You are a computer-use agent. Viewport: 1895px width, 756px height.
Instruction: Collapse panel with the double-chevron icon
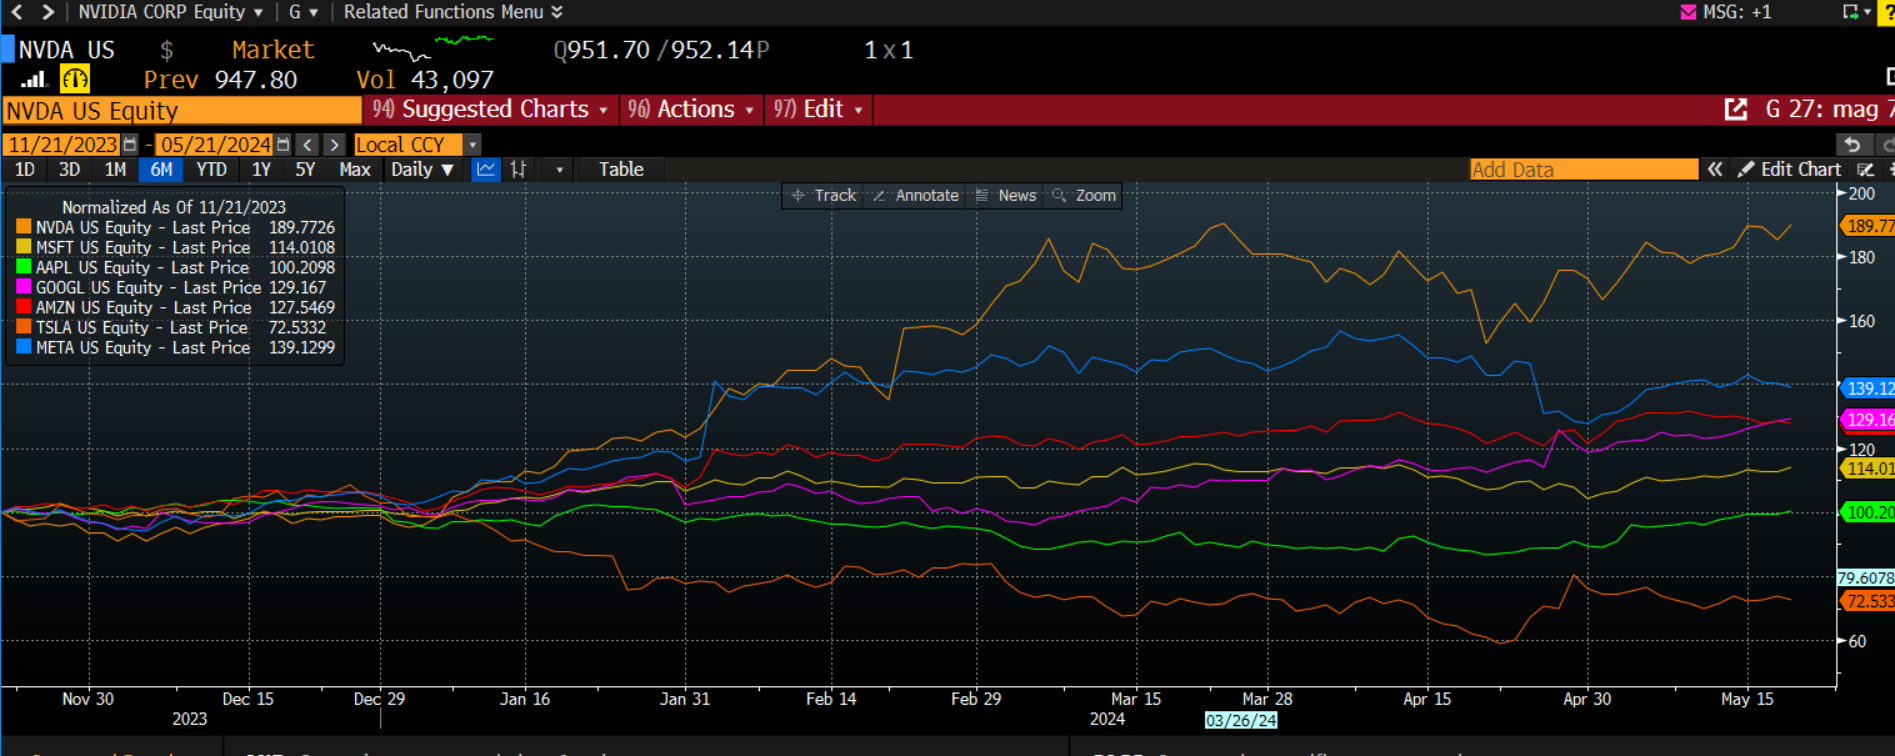1715,170
